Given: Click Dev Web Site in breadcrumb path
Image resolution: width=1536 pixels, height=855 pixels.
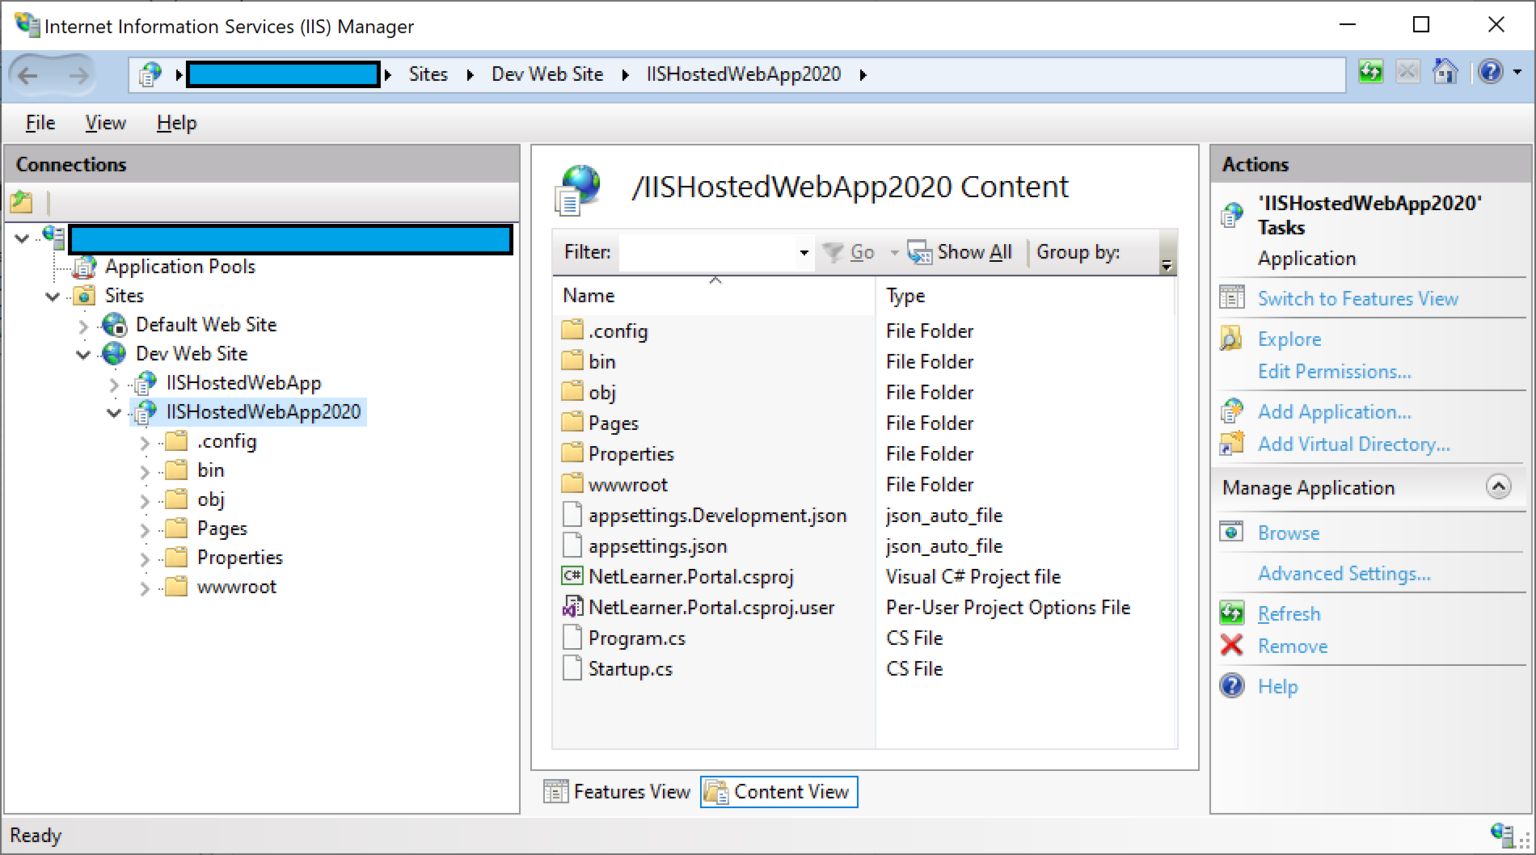Looking at the screenshot, I should (547, 74).
